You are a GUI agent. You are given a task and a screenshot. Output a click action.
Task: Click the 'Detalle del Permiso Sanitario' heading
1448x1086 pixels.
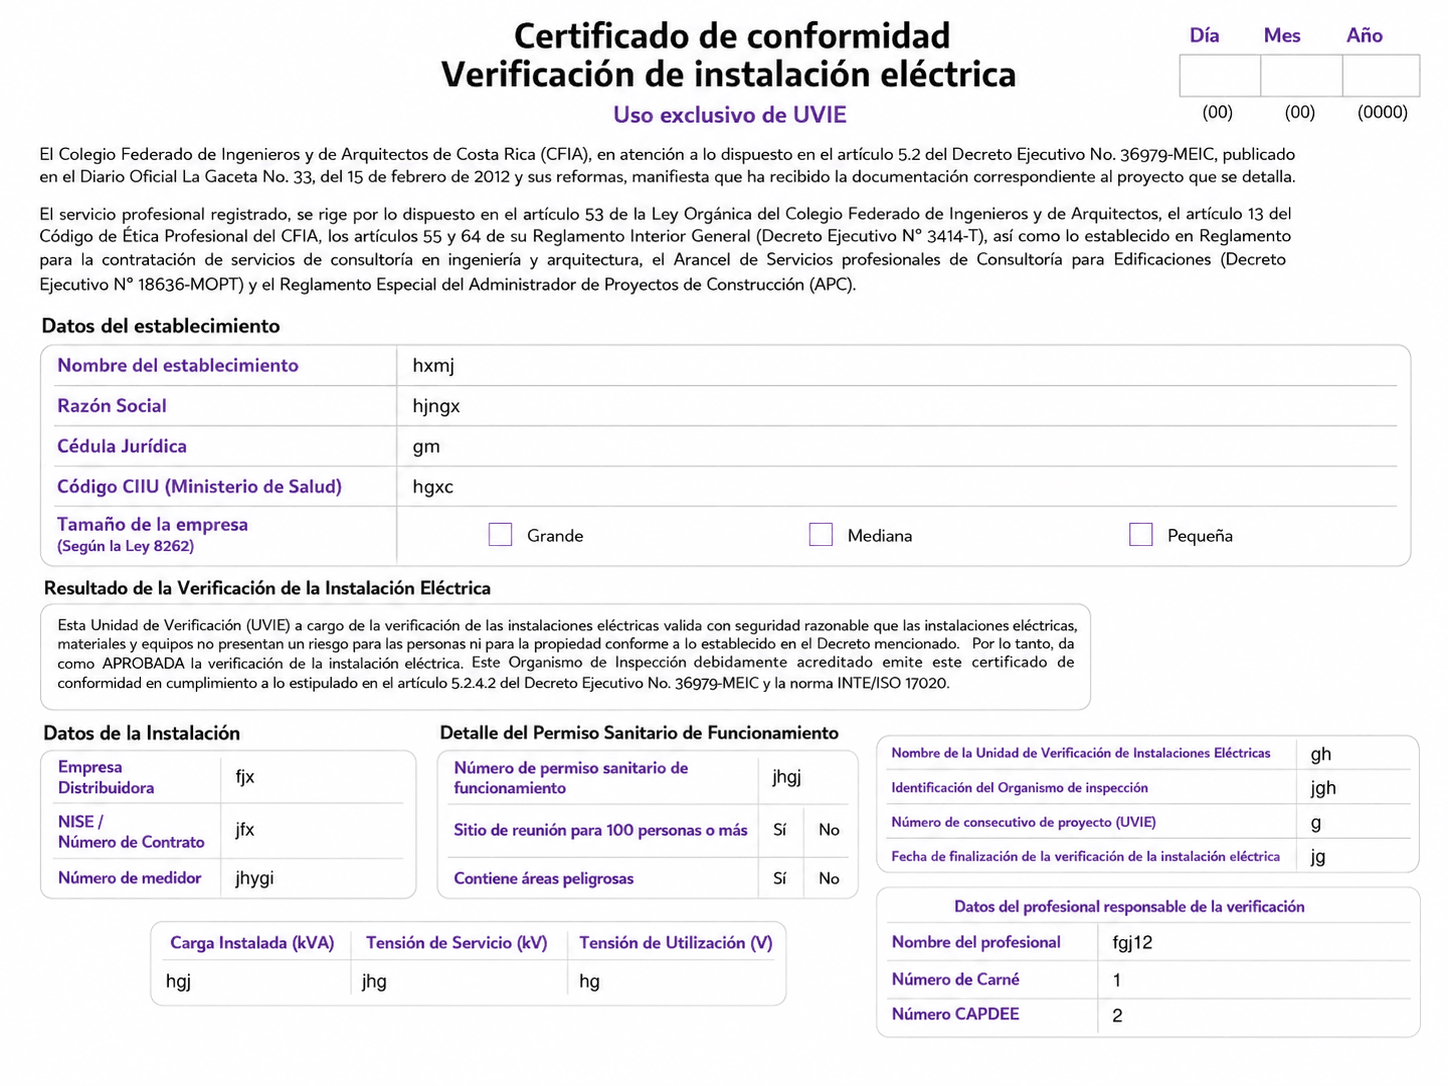point(639,733)
